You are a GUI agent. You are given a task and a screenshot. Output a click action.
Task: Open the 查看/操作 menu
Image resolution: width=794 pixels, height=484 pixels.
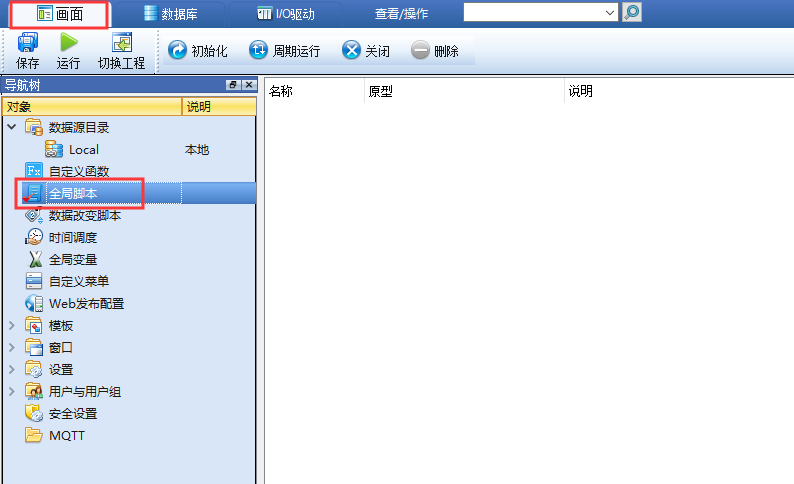(x=401, y=14)
